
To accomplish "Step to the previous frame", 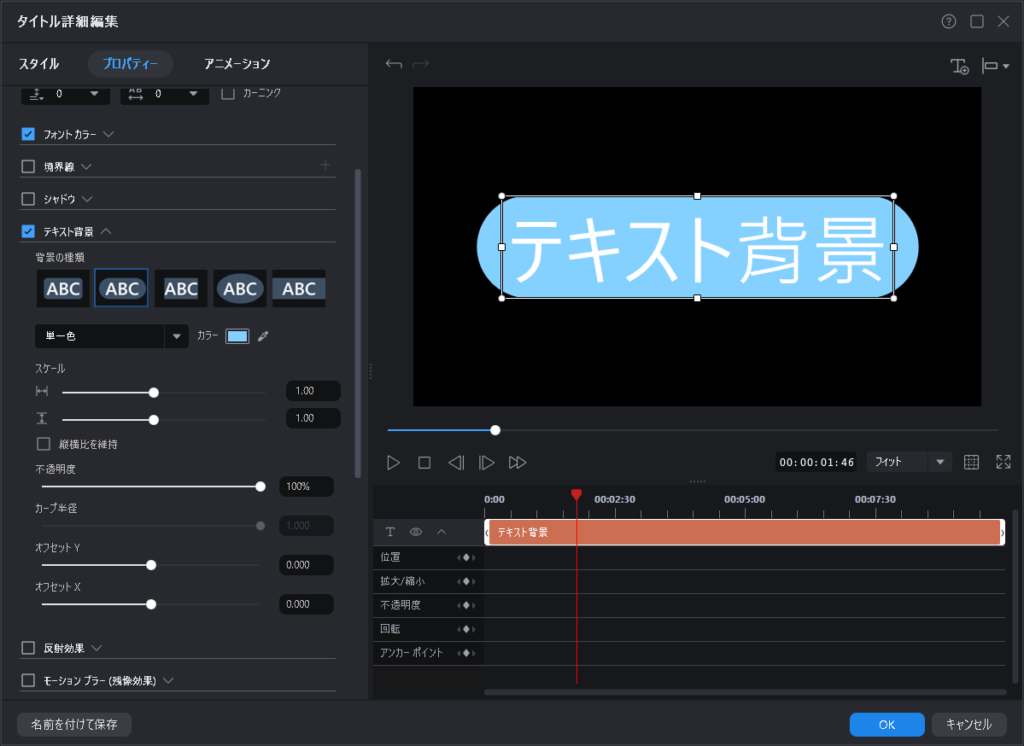I will [x=456, y=462].
